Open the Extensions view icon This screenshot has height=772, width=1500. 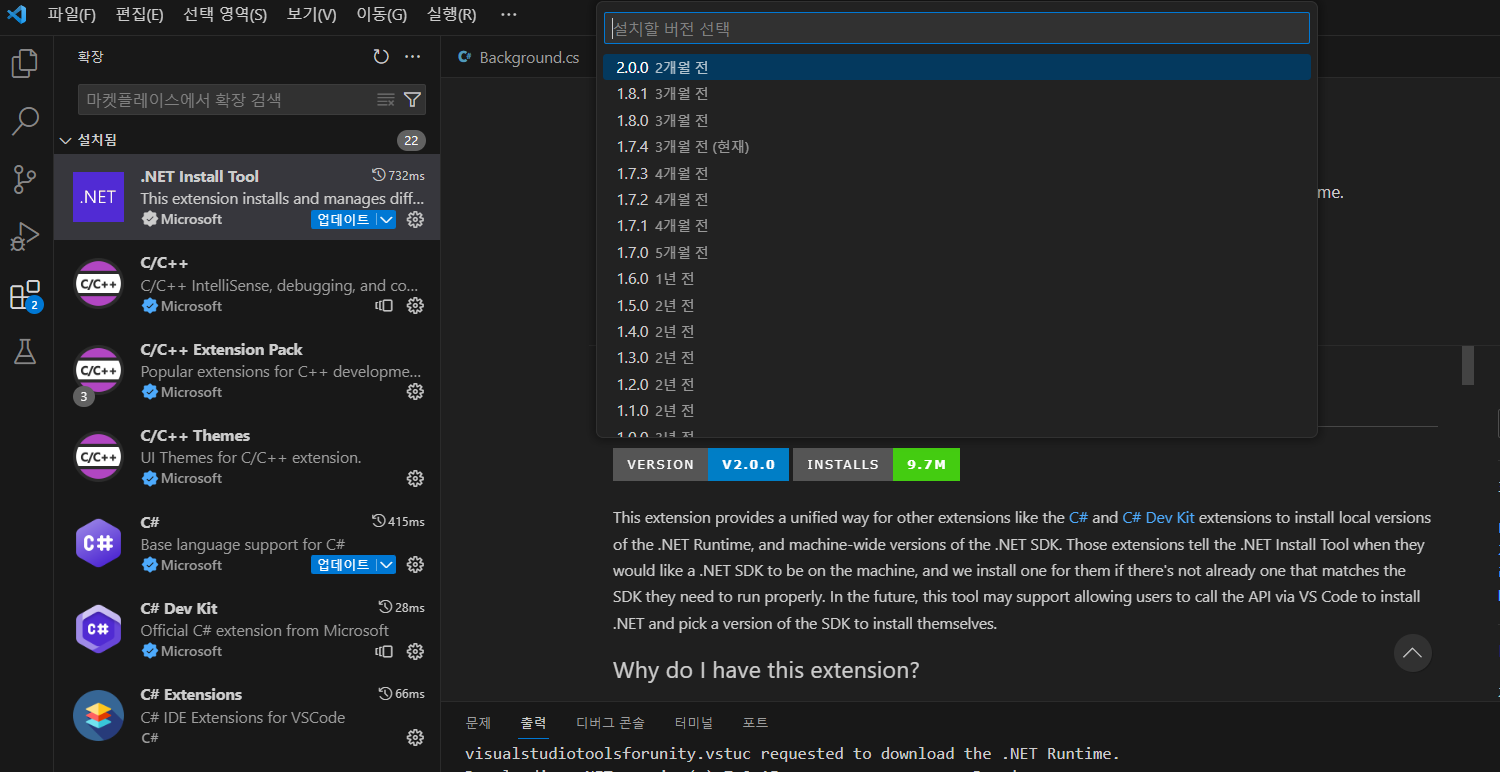click(x=25, y=296)
